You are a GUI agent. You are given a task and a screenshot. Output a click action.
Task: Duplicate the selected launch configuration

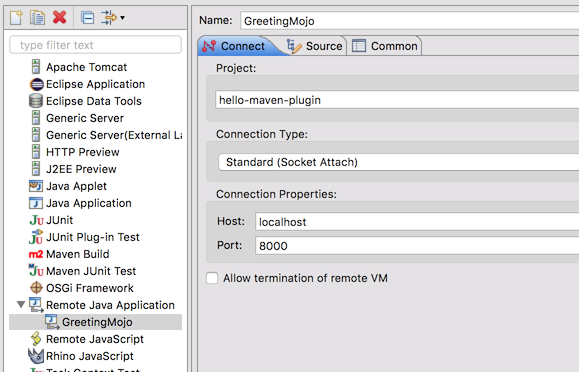[x=38, y=17]
